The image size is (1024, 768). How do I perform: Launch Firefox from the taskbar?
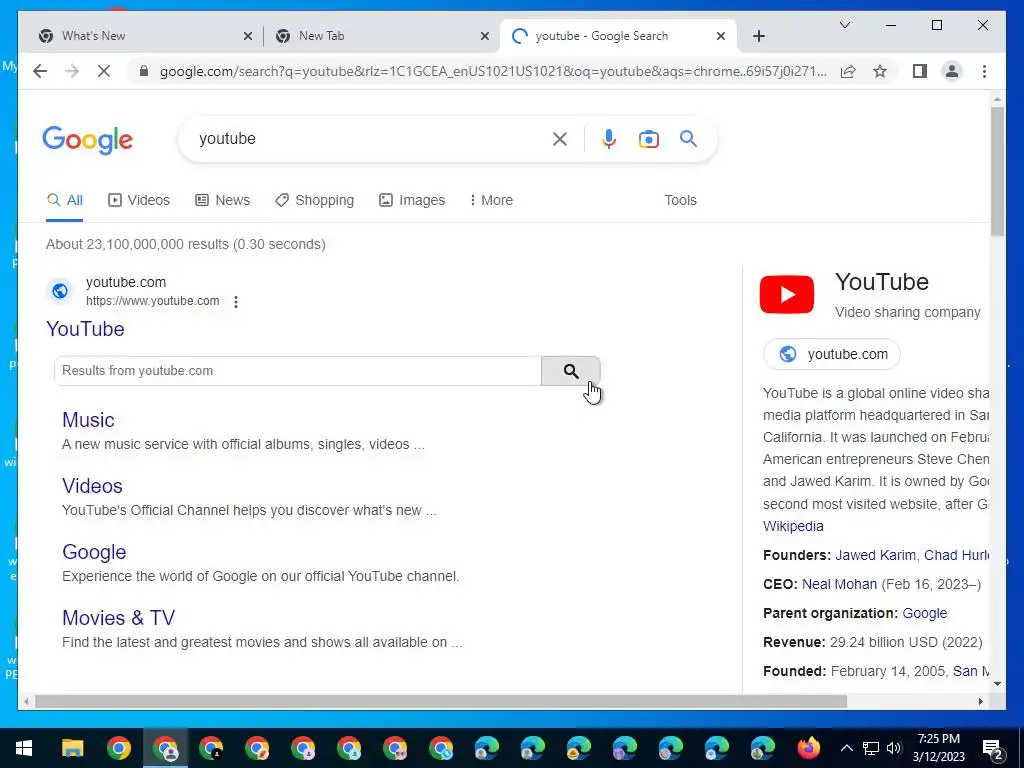point(808,748)
